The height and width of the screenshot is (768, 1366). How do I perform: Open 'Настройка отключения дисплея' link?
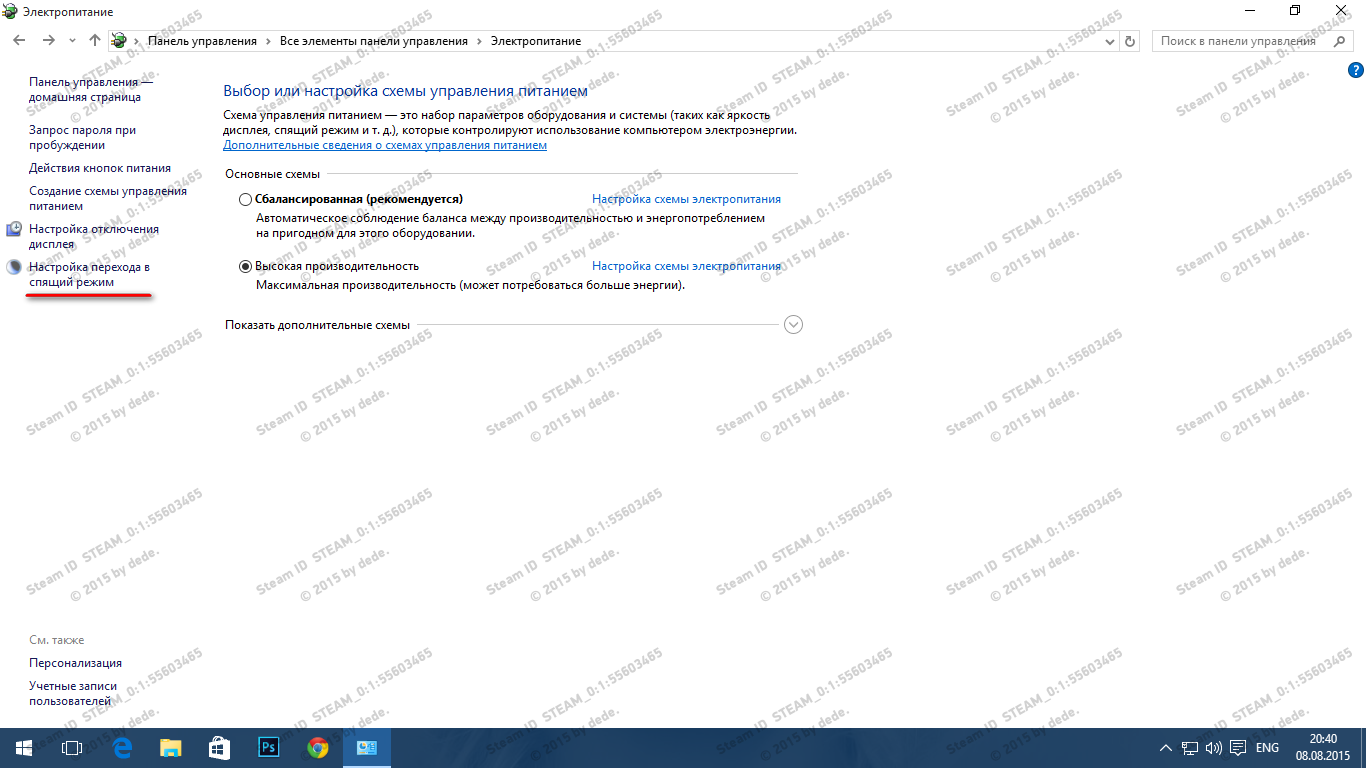pyautogui.click(x=94, y=236)
